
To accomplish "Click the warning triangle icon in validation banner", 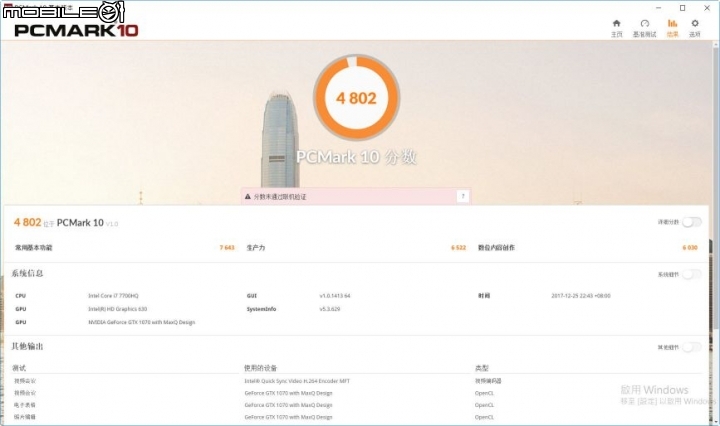I will point(248,196).
